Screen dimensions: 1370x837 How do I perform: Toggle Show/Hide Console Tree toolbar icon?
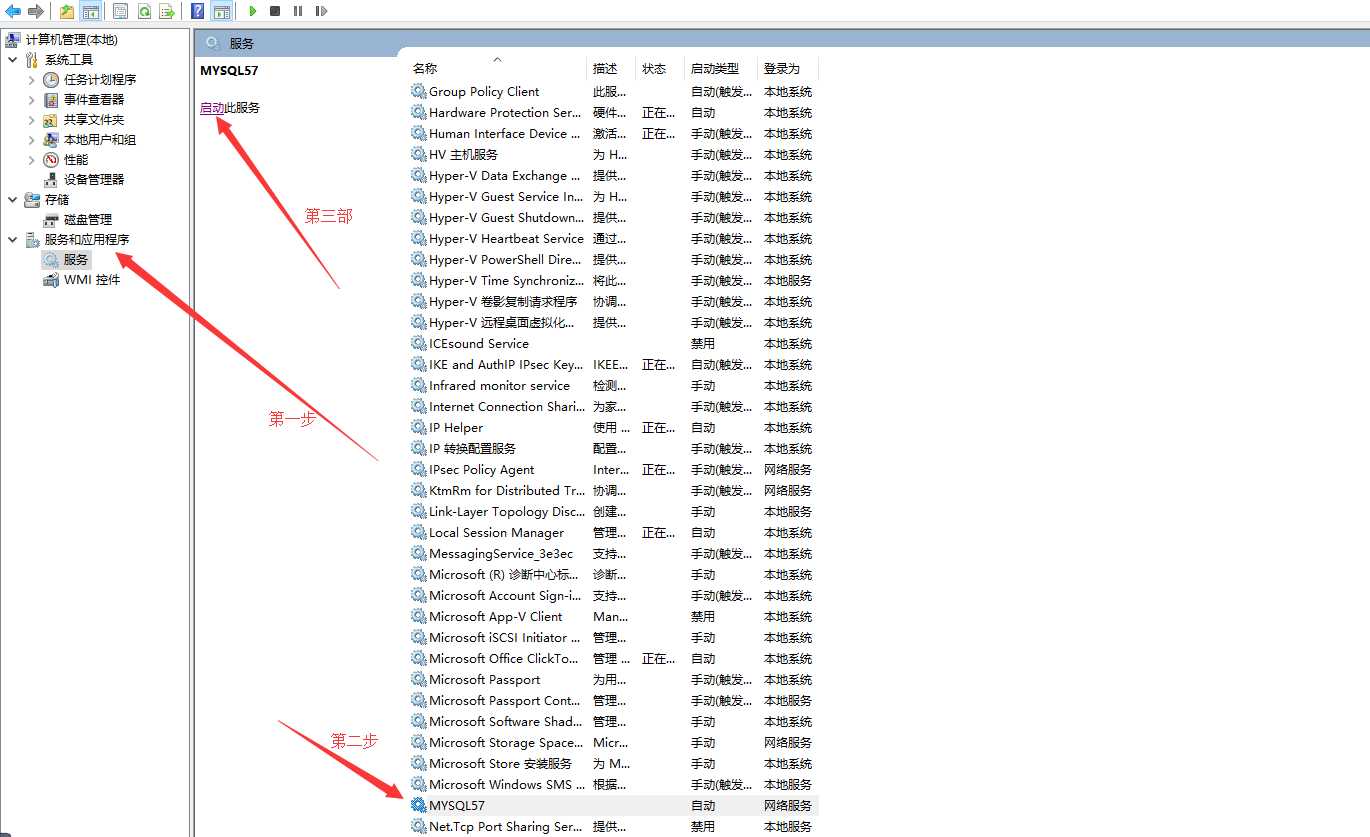pos(91,11)
